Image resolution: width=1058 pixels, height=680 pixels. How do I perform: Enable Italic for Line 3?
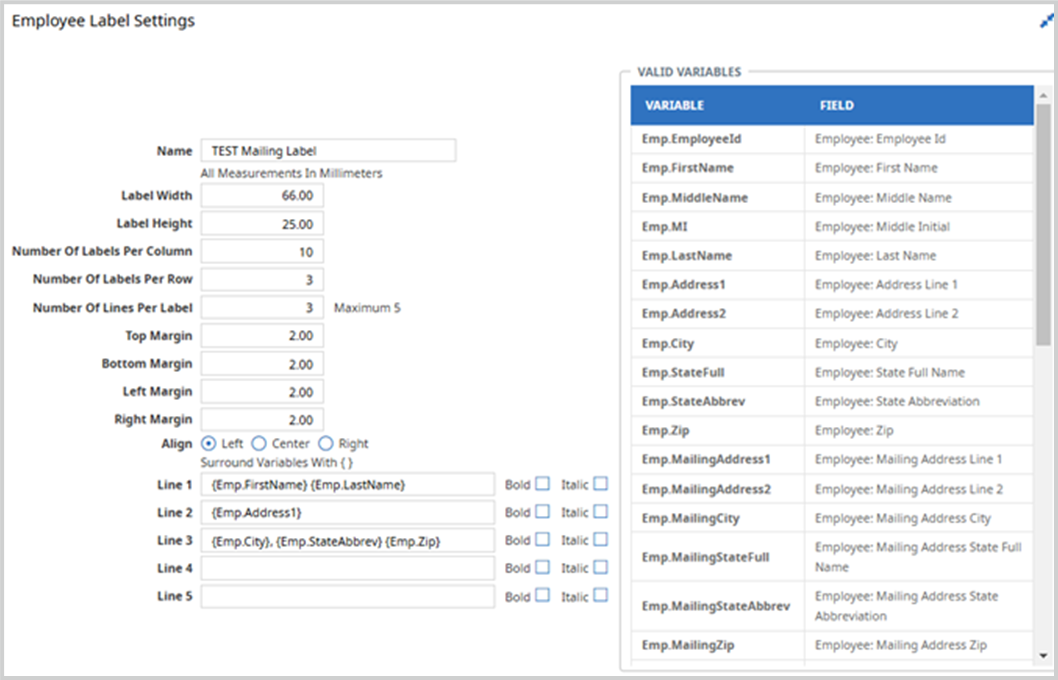[x=601, y=540]
